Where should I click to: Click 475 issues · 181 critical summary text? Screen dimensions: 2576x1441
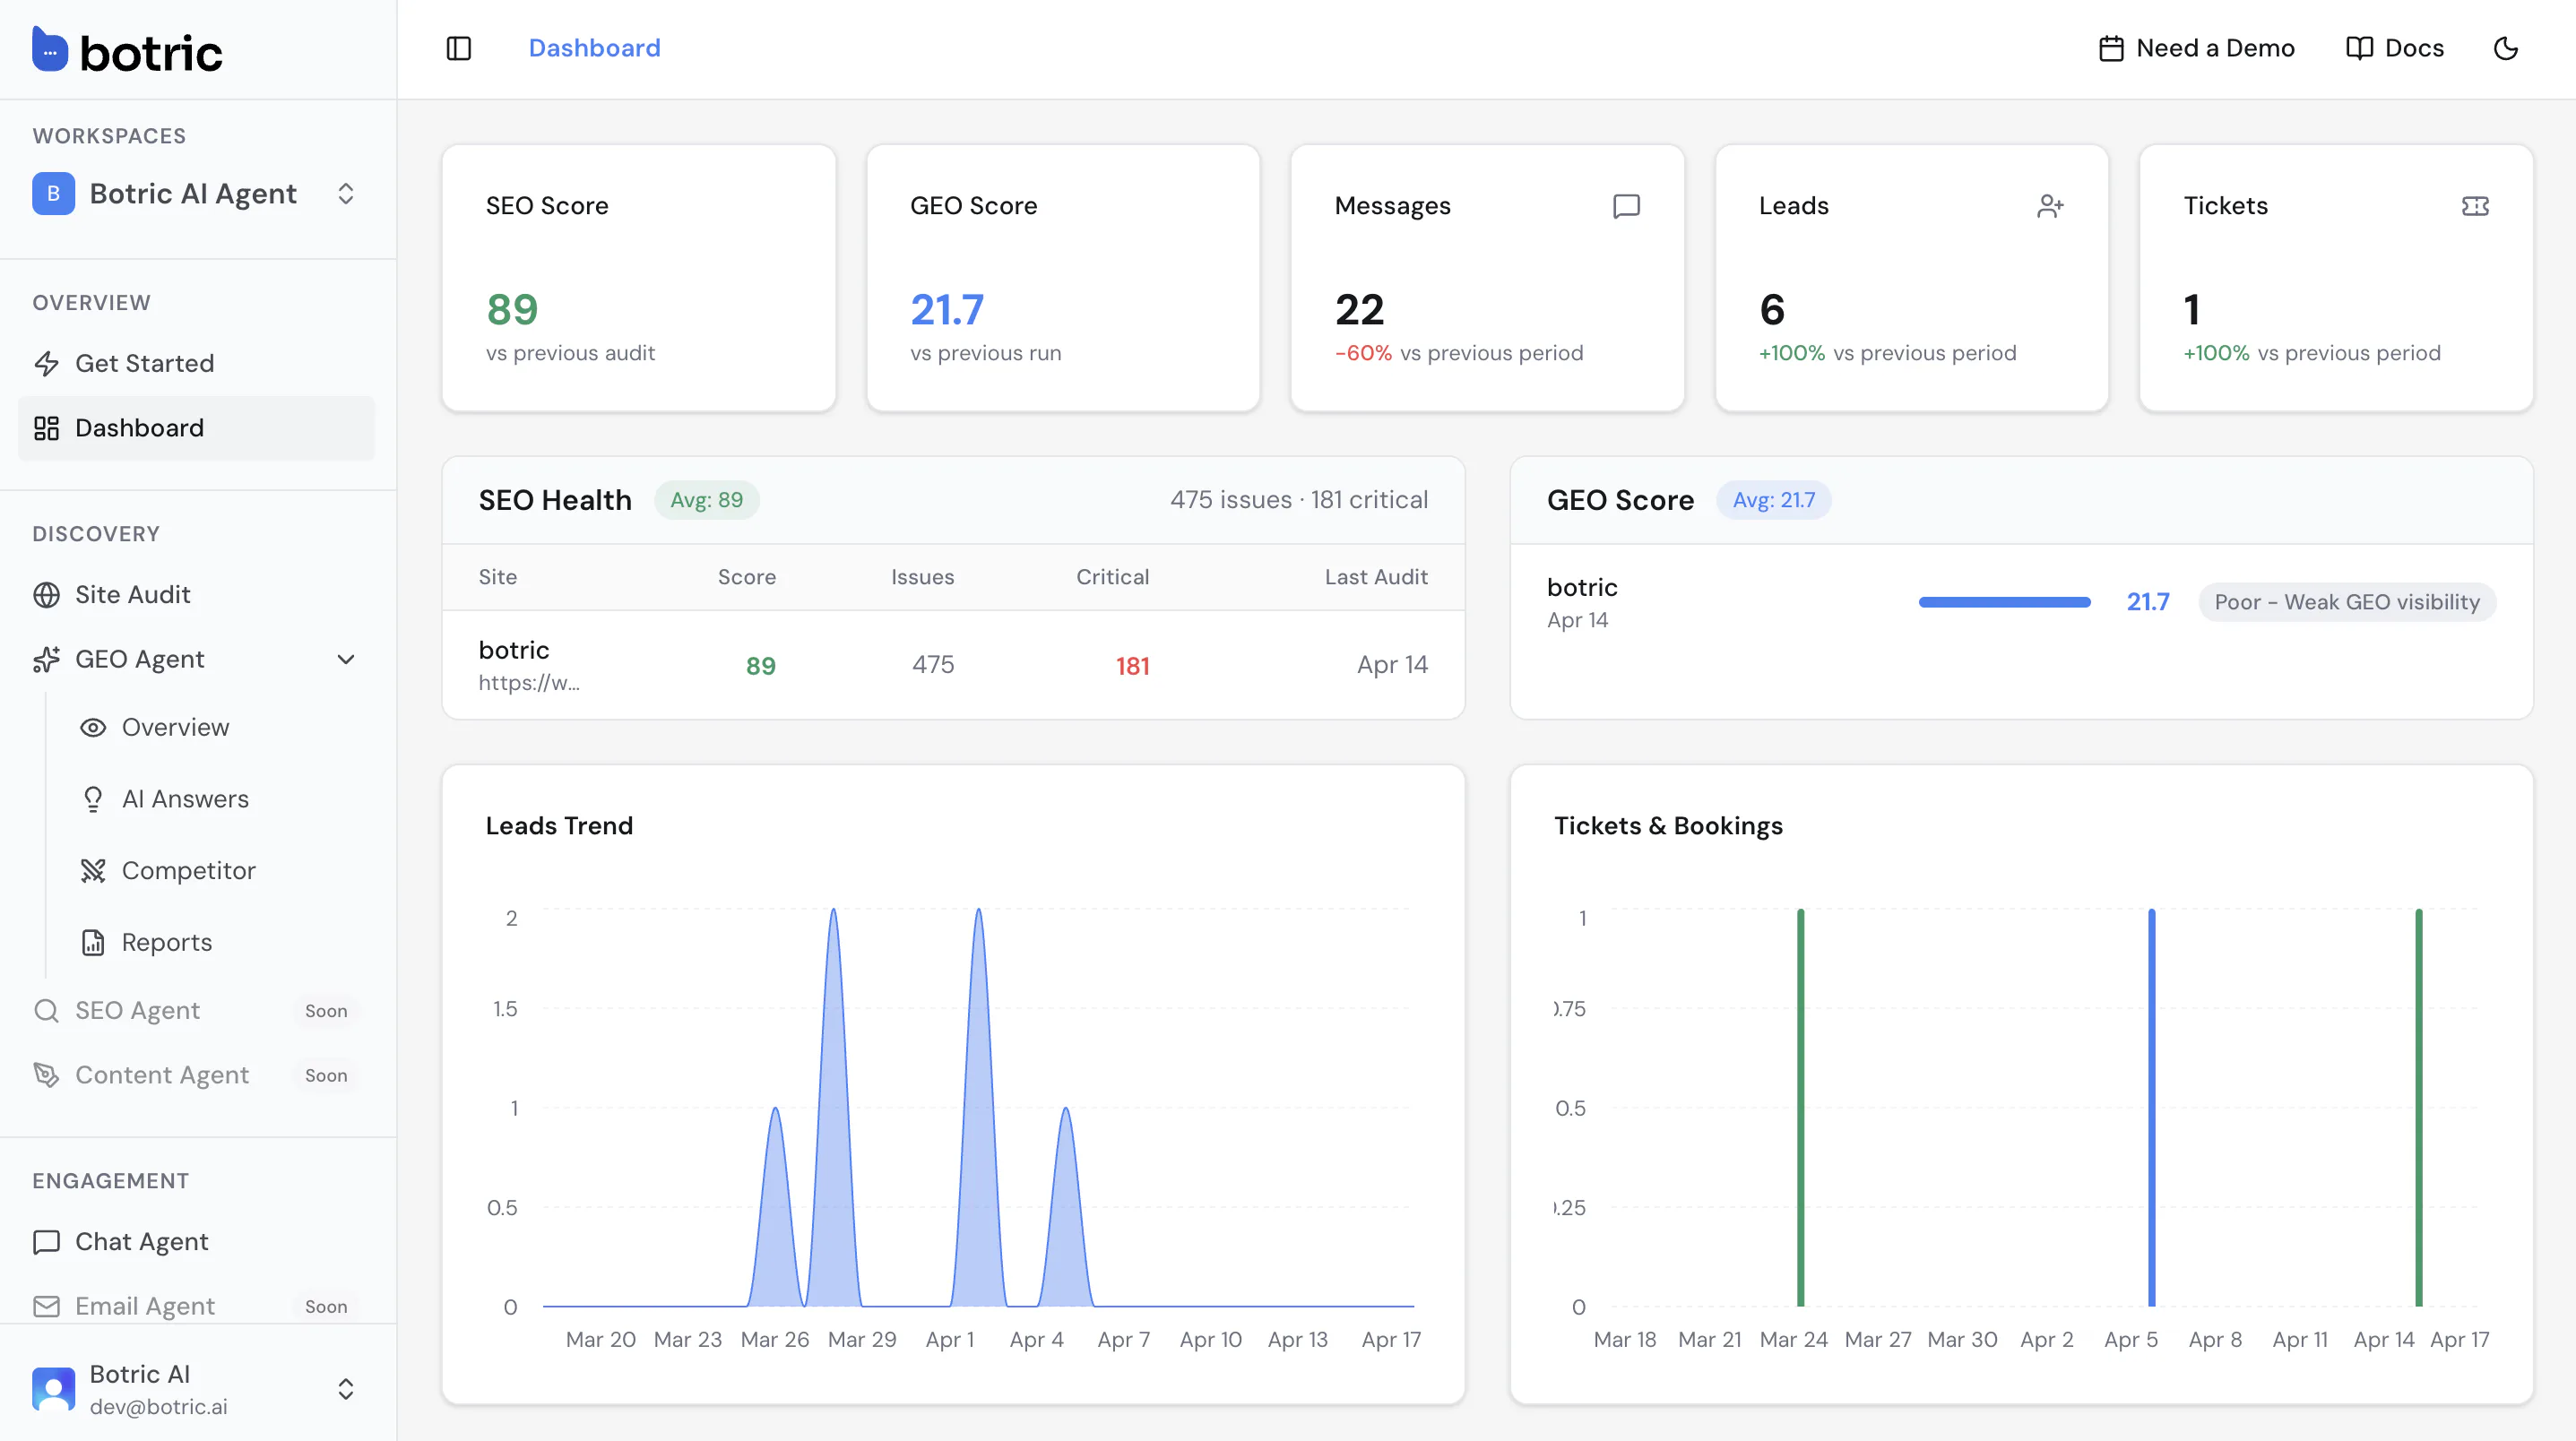1299,500
